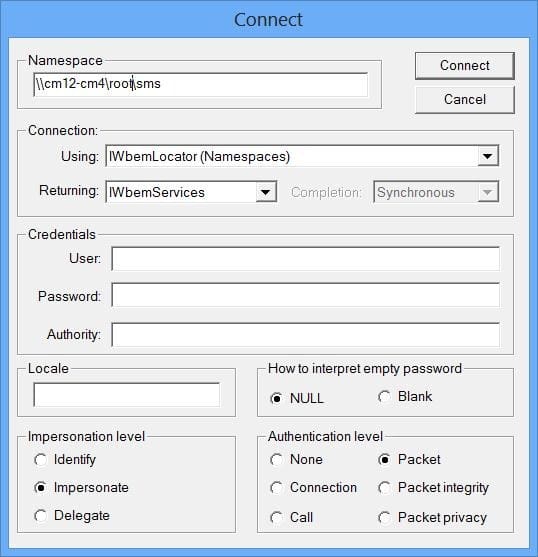This screenshot has width=538, height=557.
Task: Select the Blank empty password option
Action: [405, 396]
